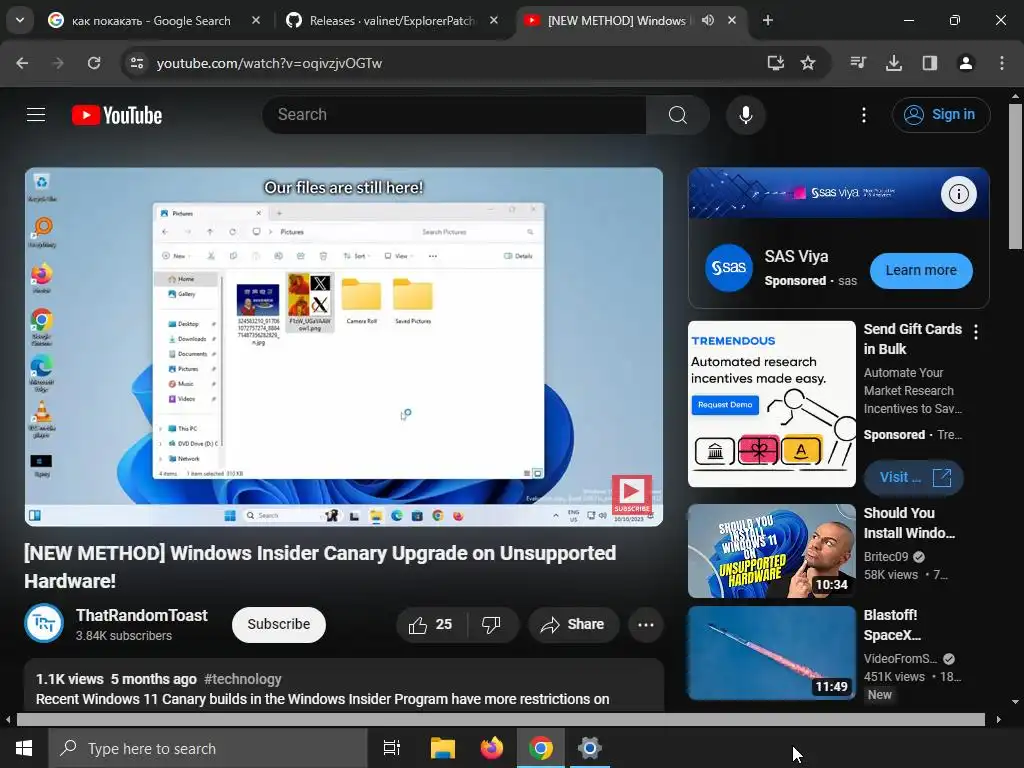
Task: Click the Visit button on Tremendous ad
Action: (x=913, y=477)
